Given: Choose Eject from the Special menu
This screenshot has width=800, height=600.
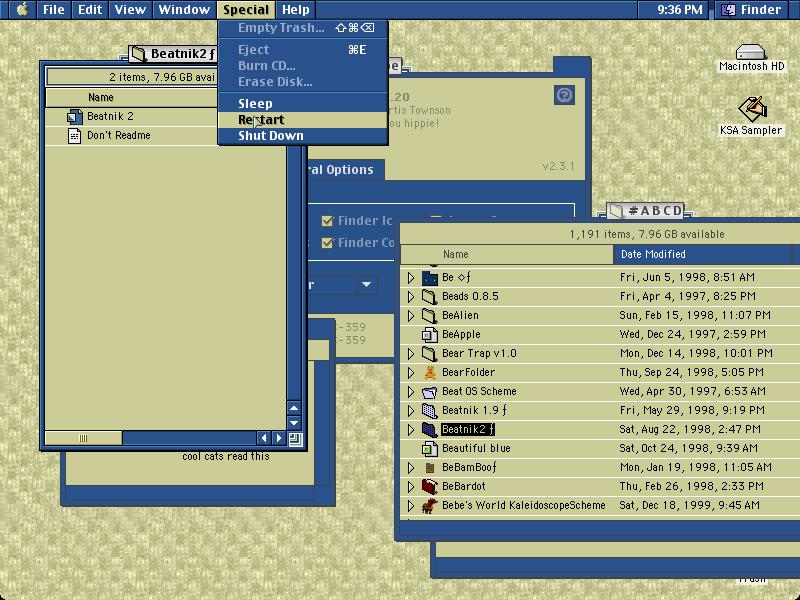Looking at the screenshot, I should tap(303, 49).
